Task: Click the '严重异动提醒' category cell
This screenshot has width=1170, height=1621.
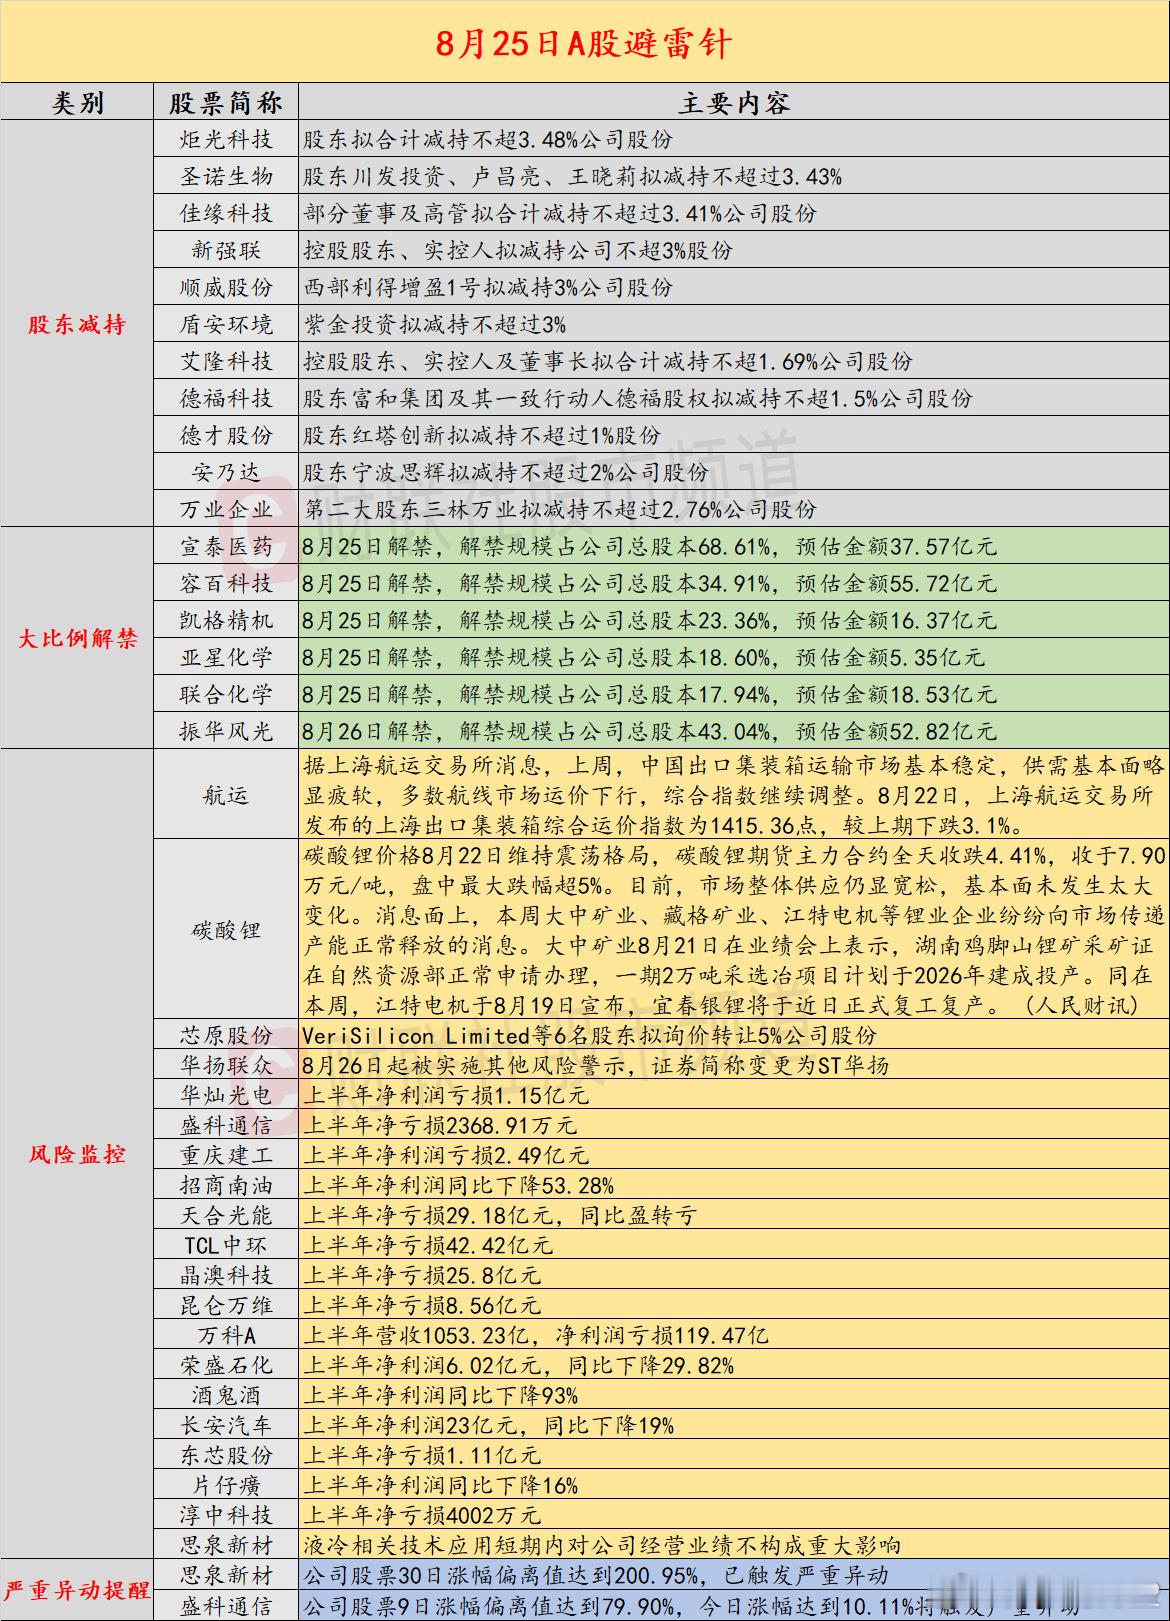Action: coord(77,1590)
